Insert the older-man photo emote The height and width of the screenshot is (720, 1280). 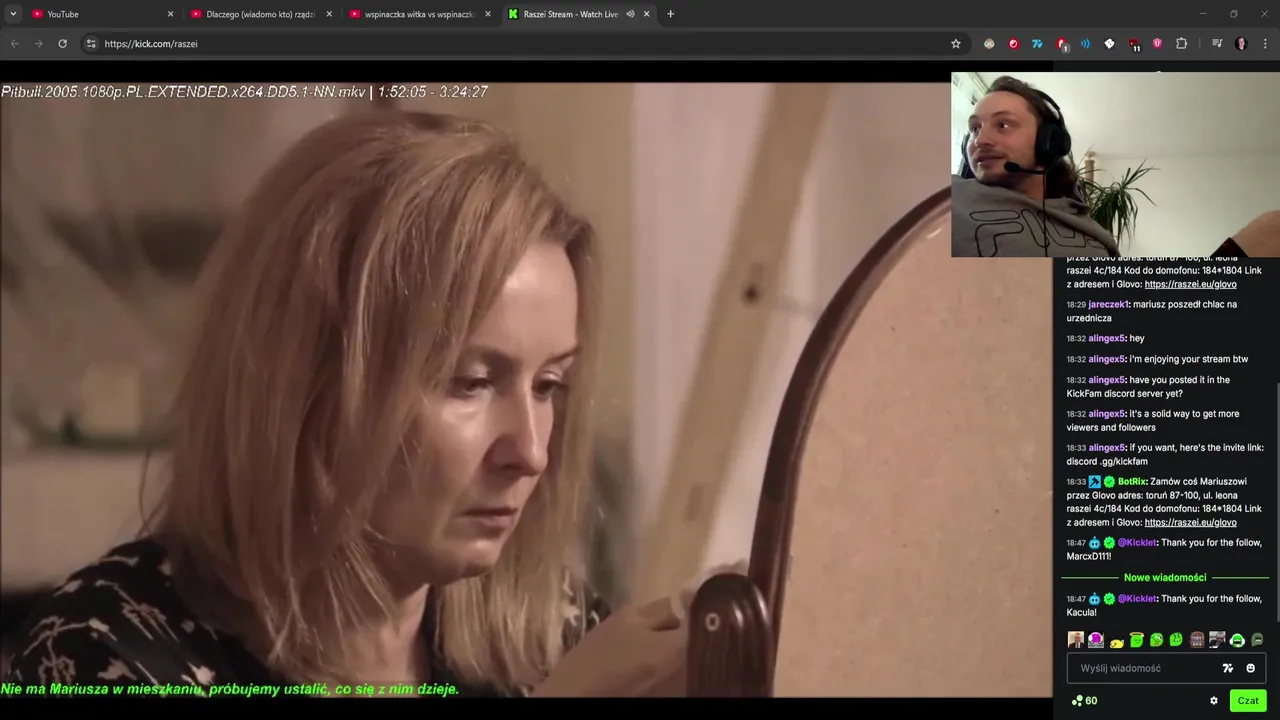click(x=1217, y=640)
